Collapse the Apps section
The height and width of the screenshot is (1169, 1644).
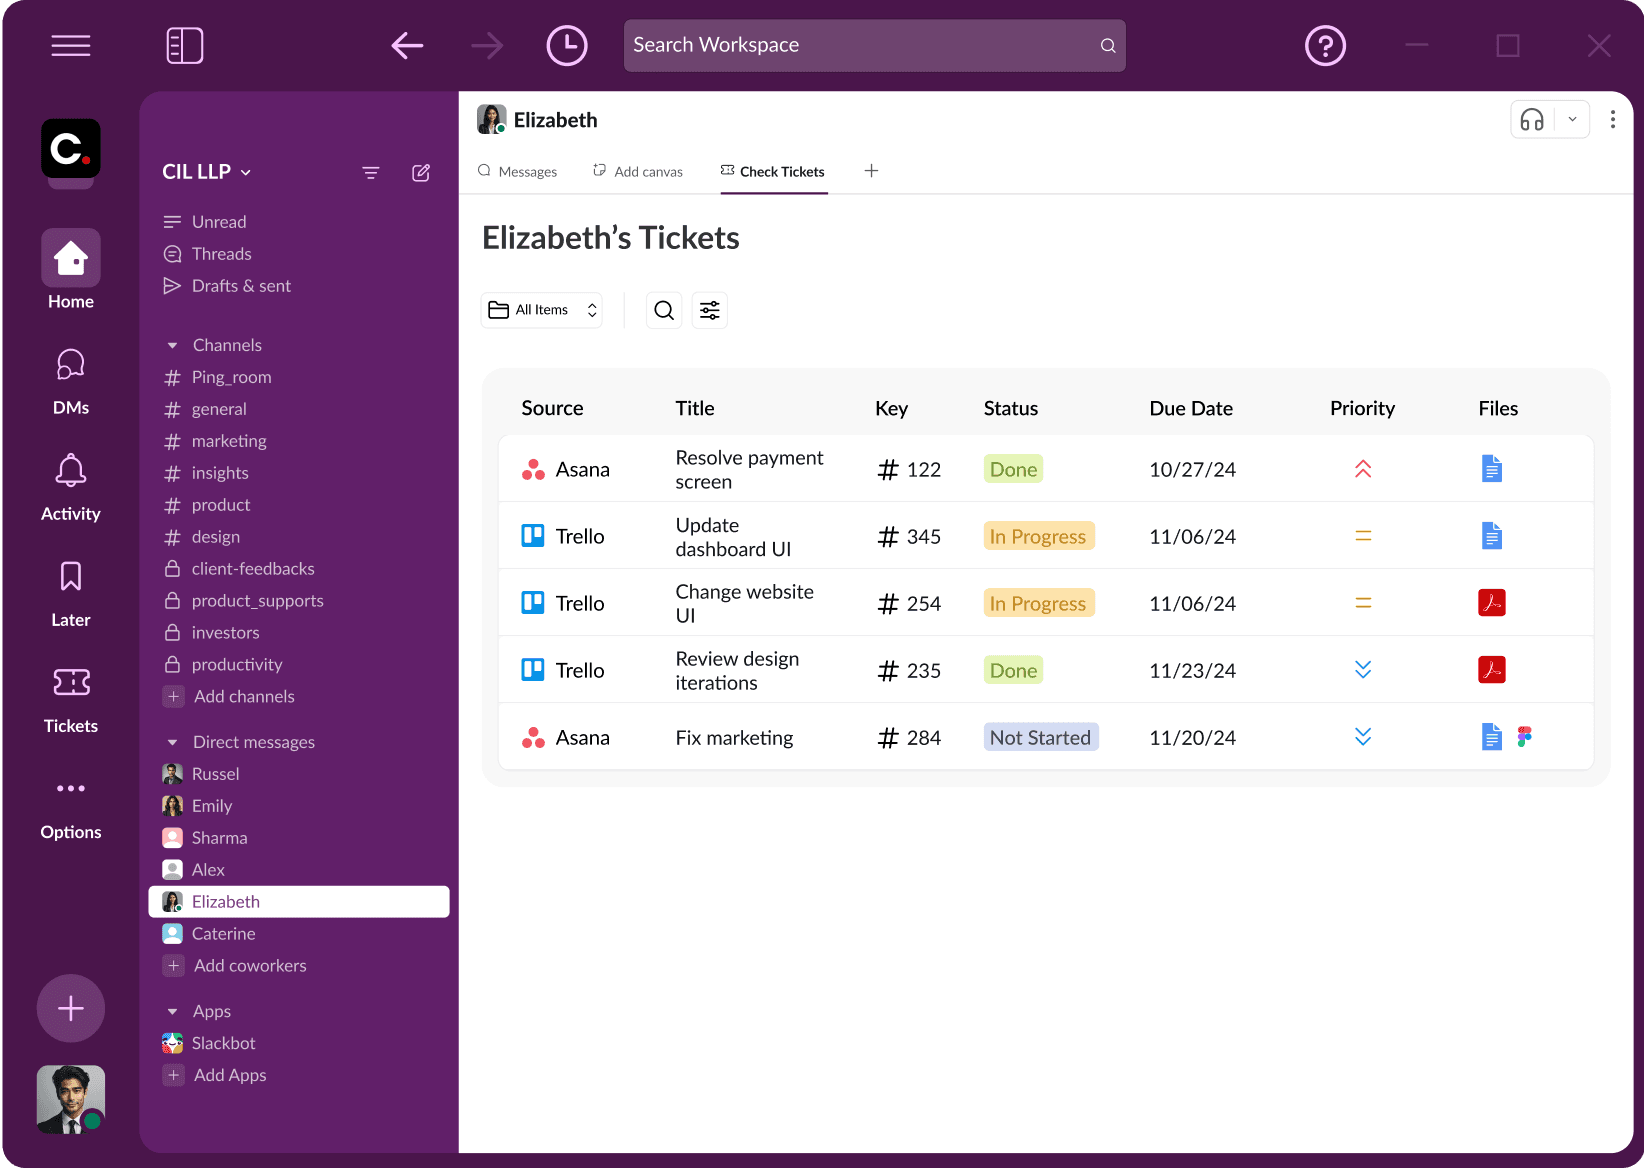(x=172, y=1011)
